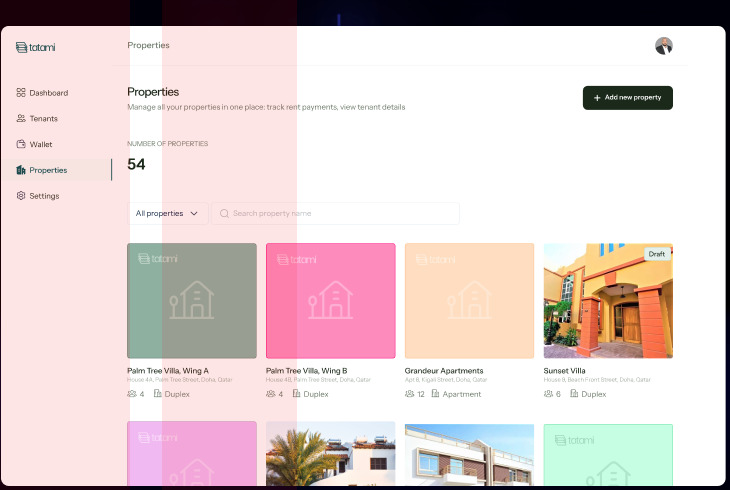The width and height of the screenshot is (730, 490).
Task: Click the Sunset Villa address line
Action: coord(597,380)
